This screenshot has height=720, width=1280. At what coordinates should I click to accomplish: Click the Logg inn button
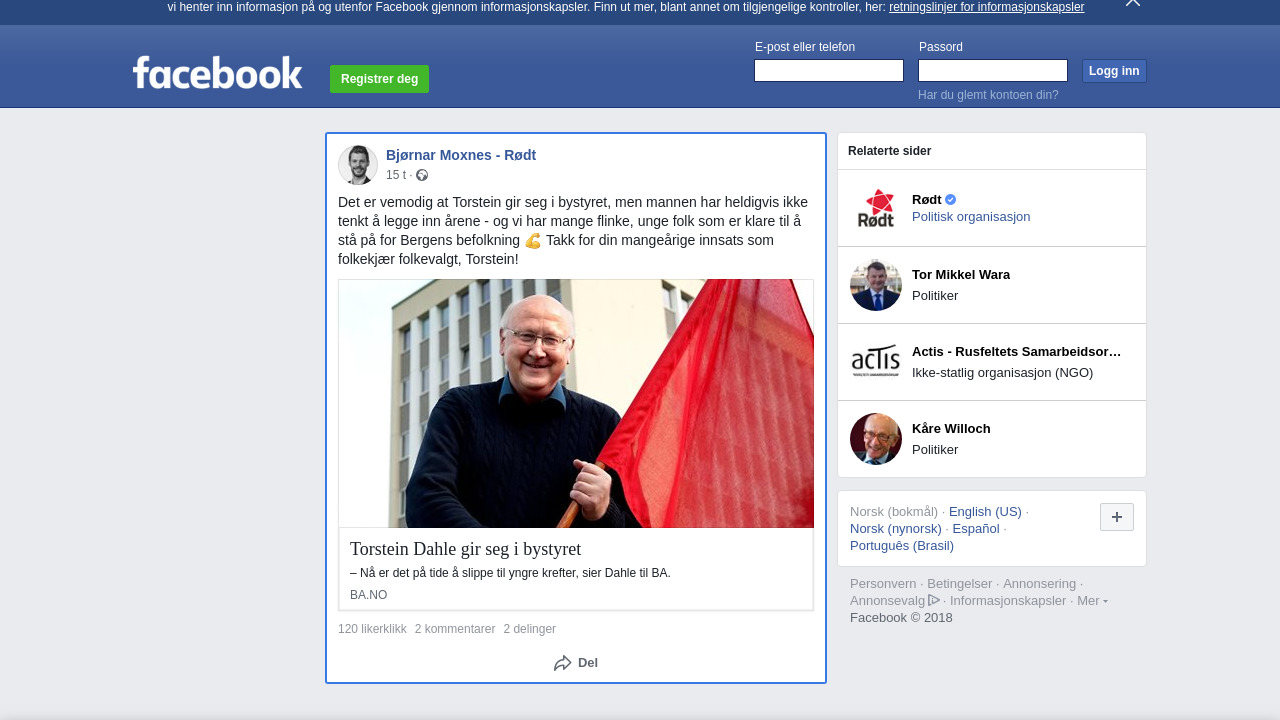(1114, 71)
